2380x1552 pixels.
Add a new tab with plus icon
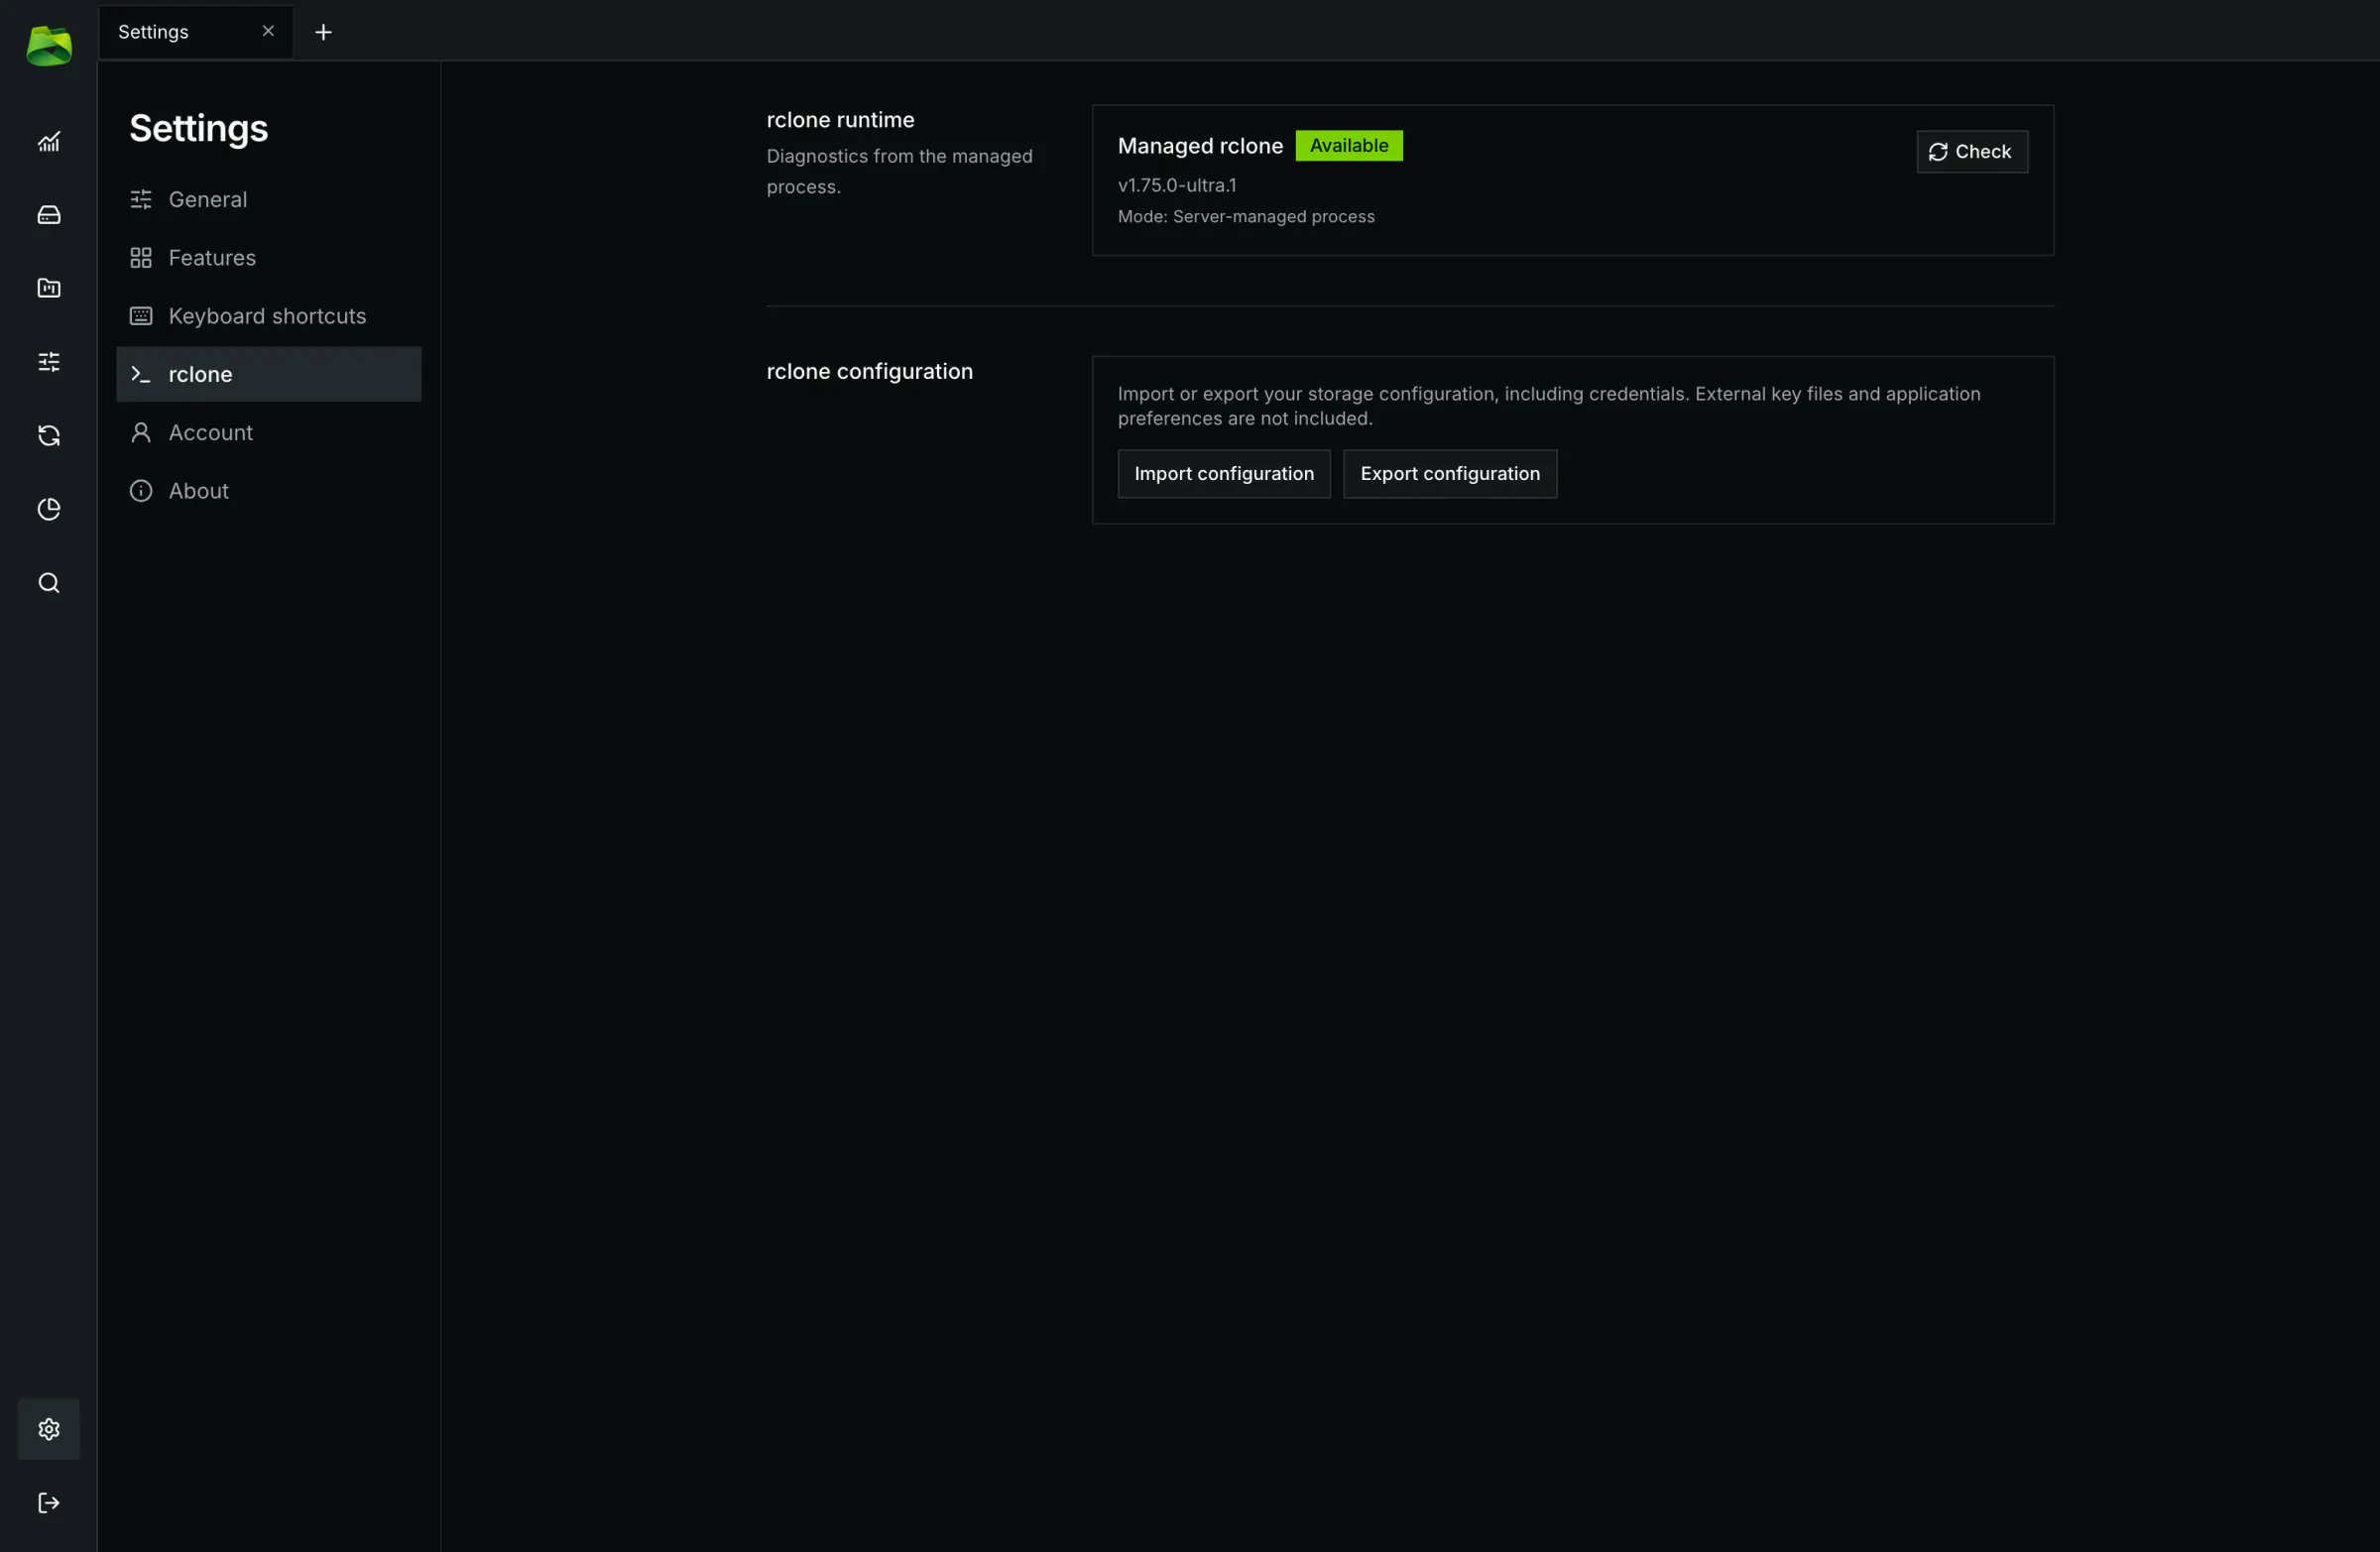[323, 32]
